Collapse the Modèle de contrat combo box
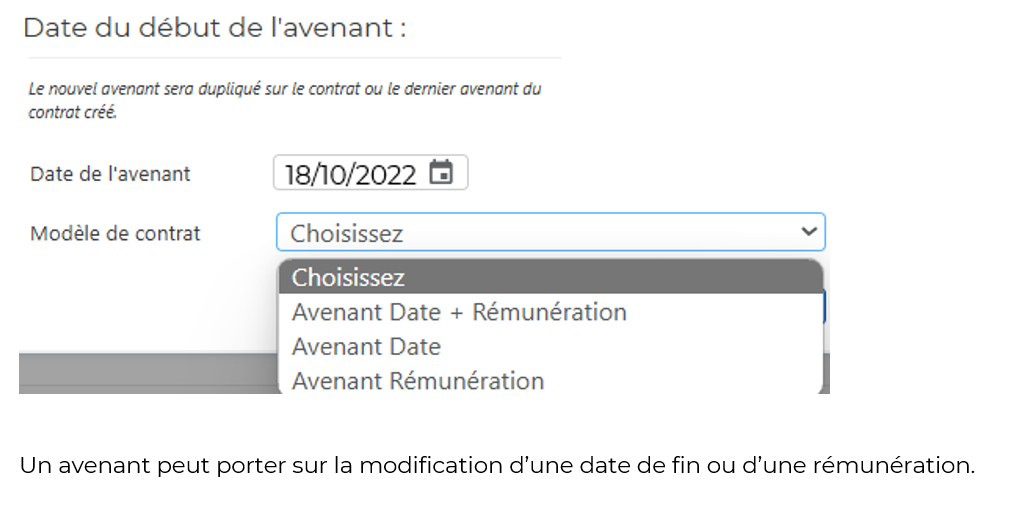Screen dimensions: 1032x510 point(550,232)
